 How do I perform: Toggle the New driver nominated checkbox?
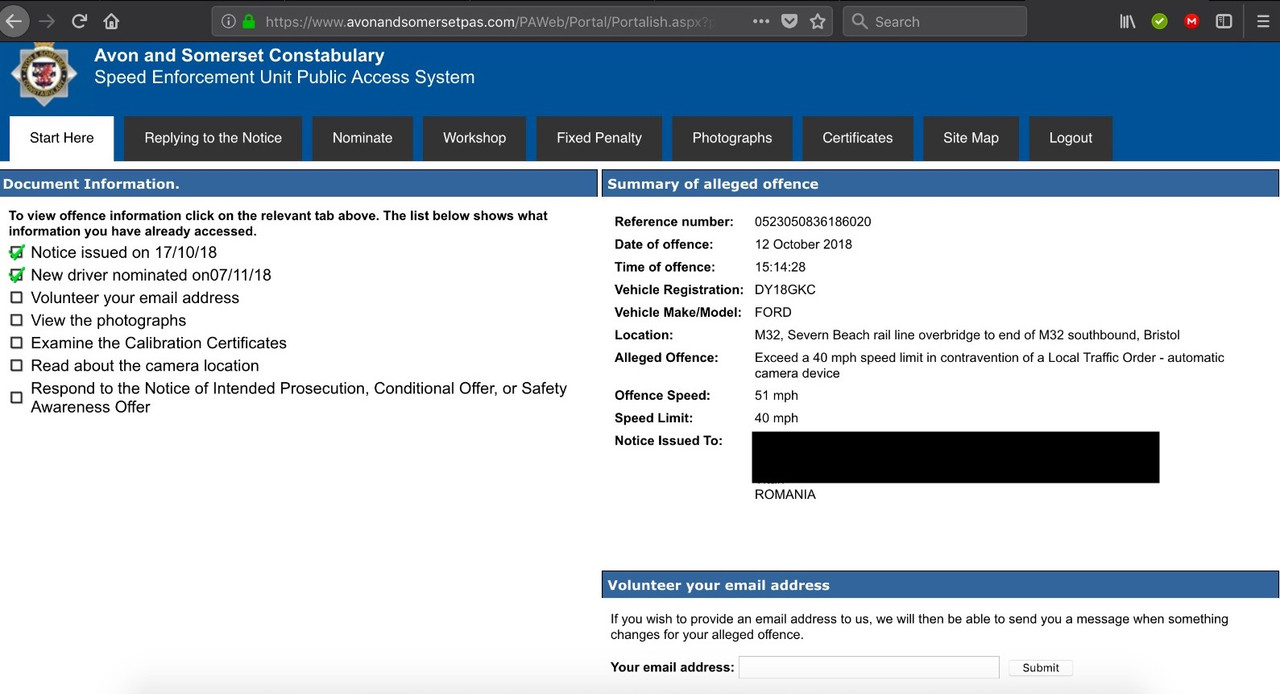tap(16, 275)
